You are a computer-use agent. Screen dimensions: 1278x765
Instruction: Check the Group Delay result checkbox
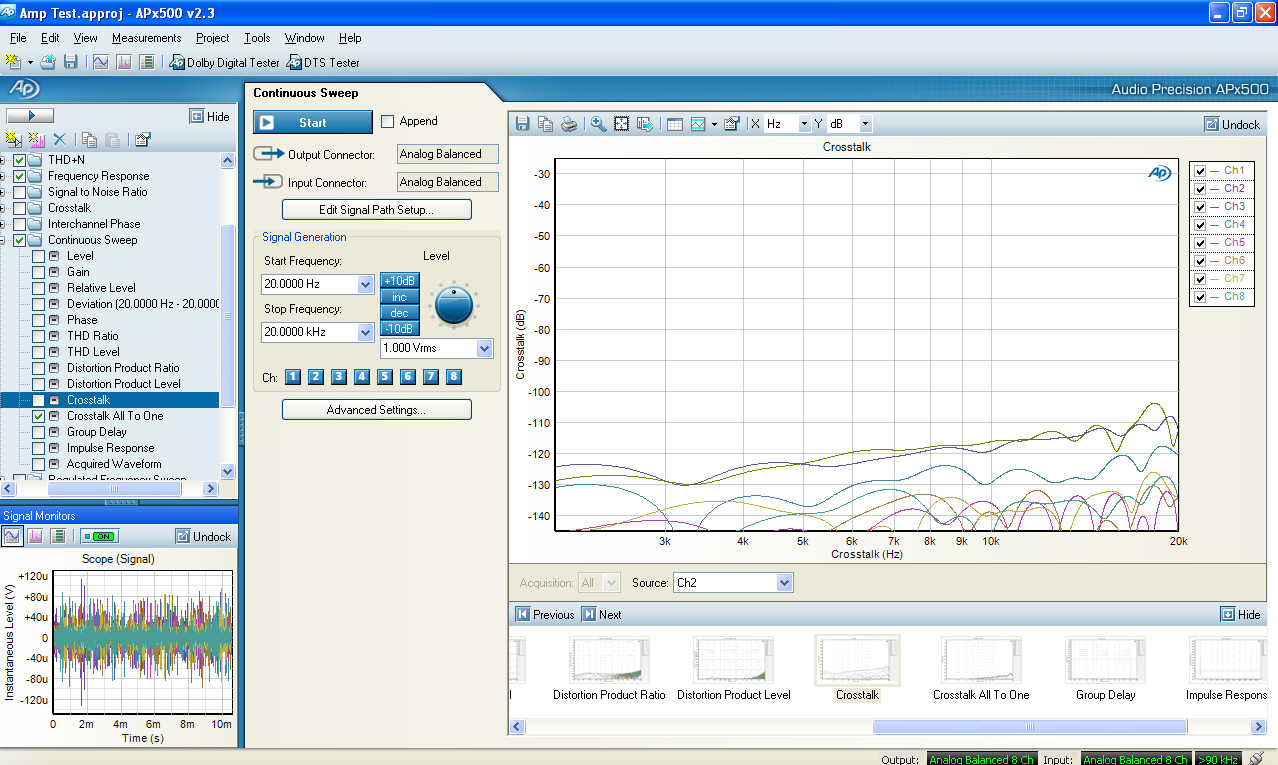click(x=38, y=432)
